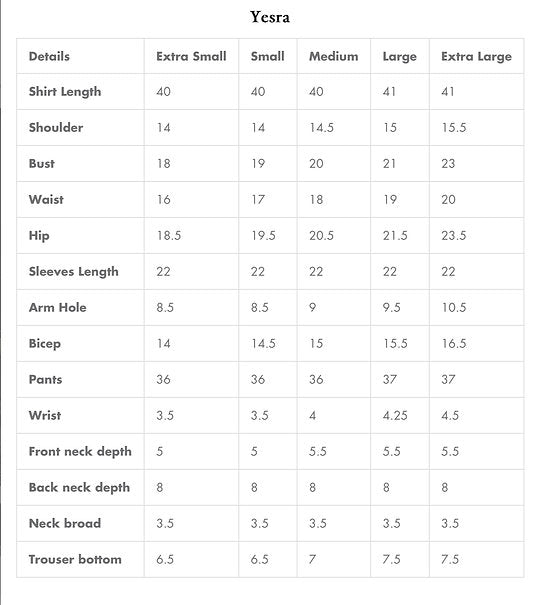The width and height of the screenshot is (539, 605).
Task: Select the Front neck depth row label
Action: coord(80,452)
